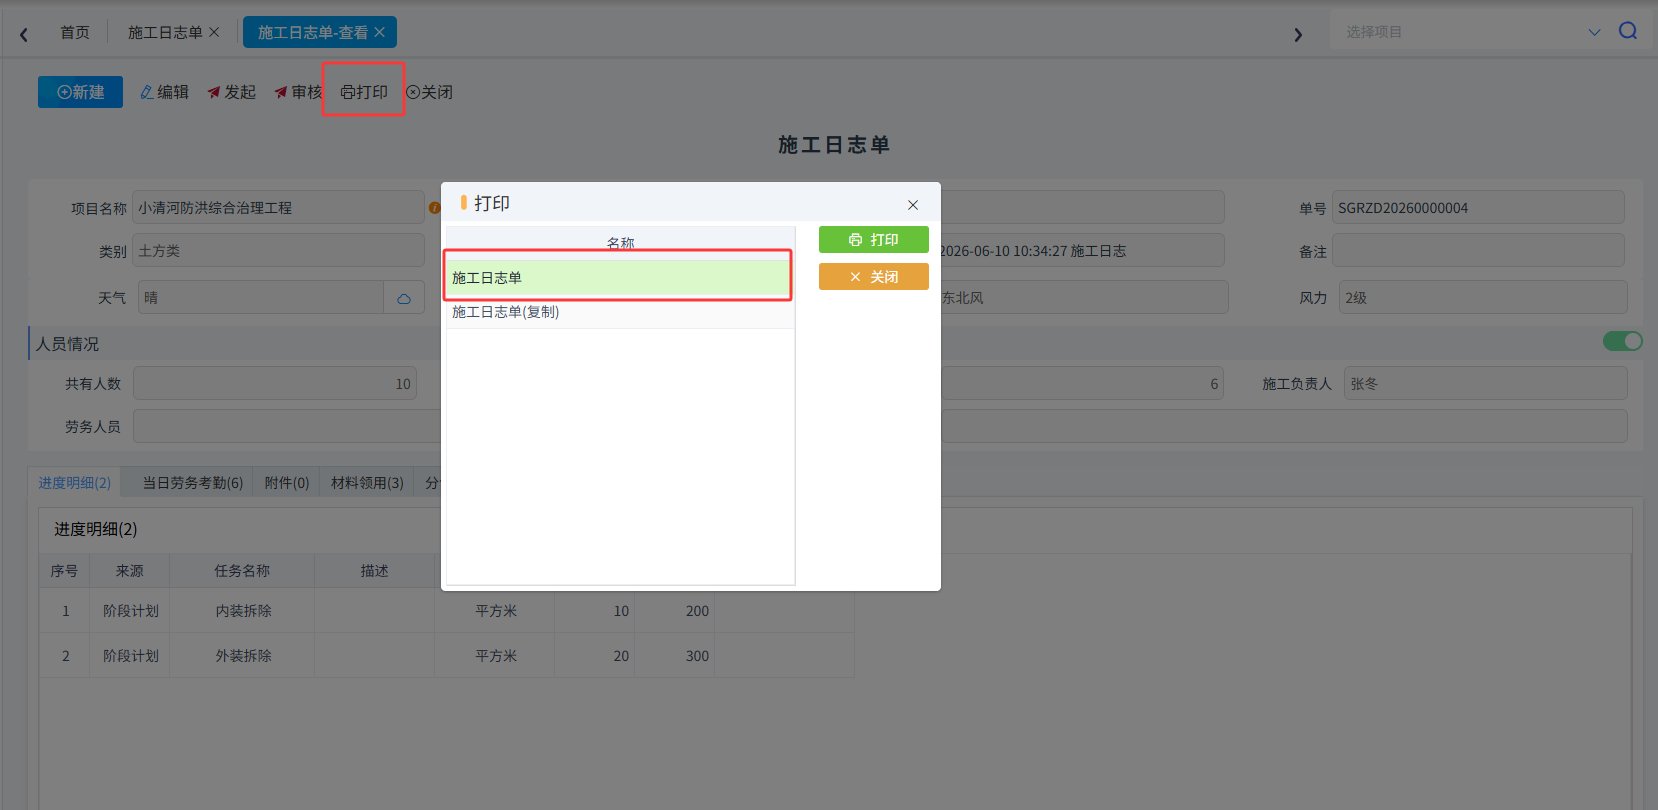Switch to the 首页 tab

click(x=75, y=33)
